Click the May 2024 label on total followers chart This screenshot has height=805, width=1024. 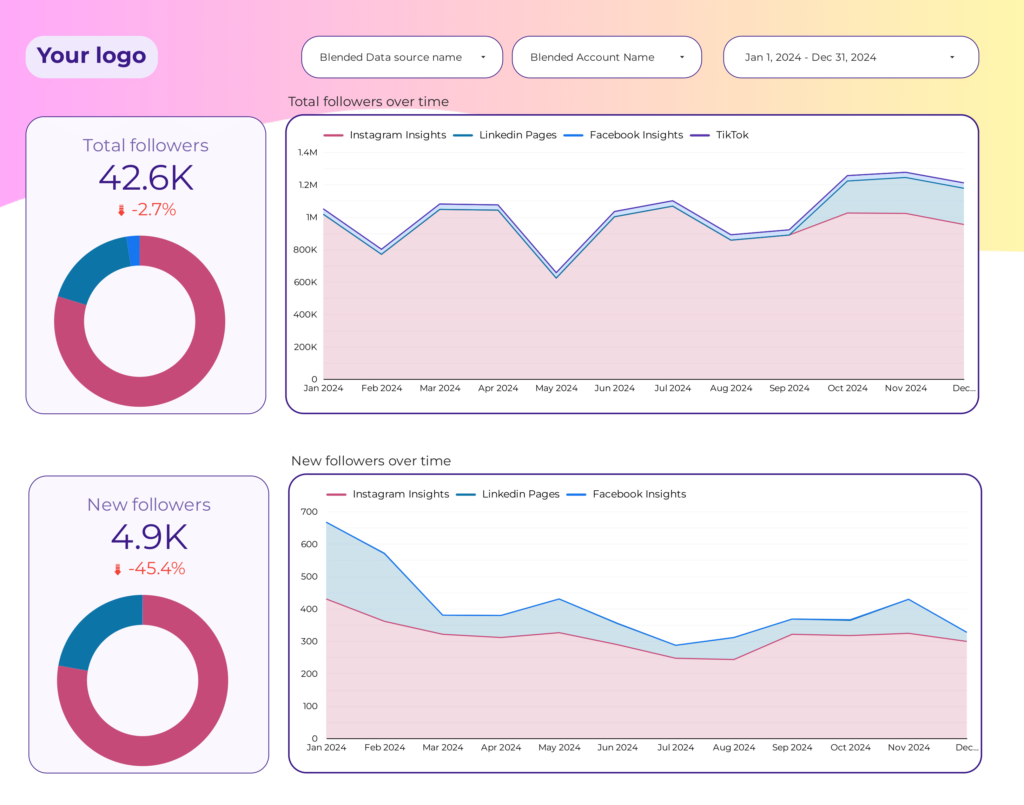(x=556, y=388)
